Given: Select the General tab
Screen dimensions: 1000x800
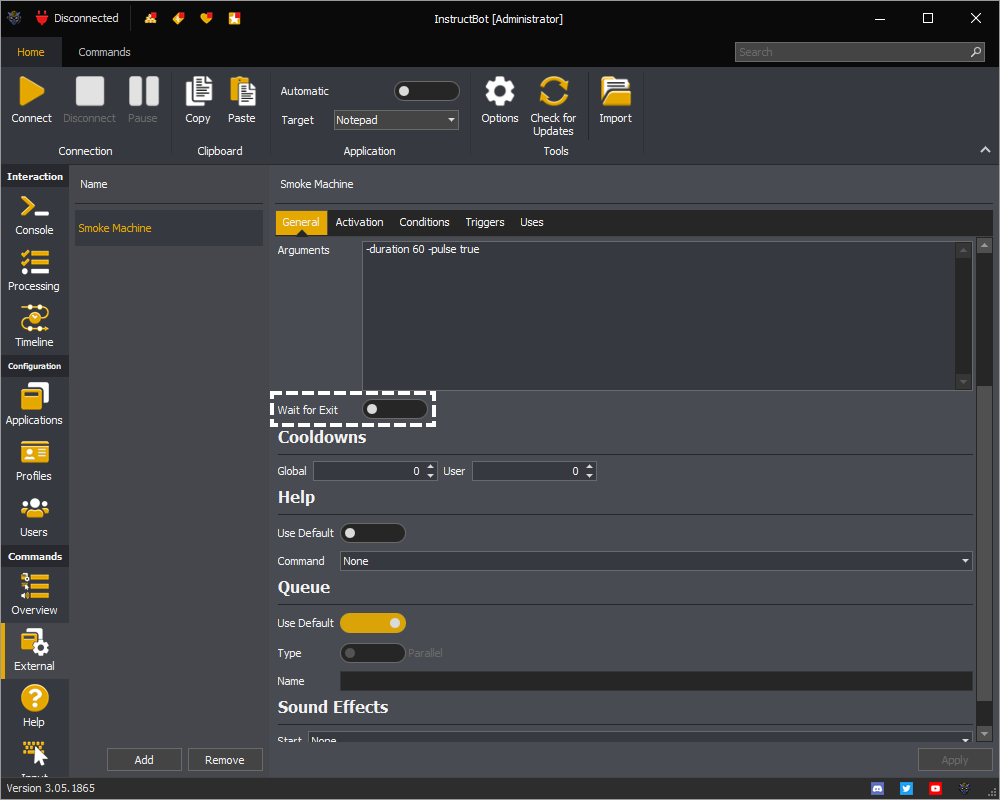Looking at the screenshot, I should (301, 222).
